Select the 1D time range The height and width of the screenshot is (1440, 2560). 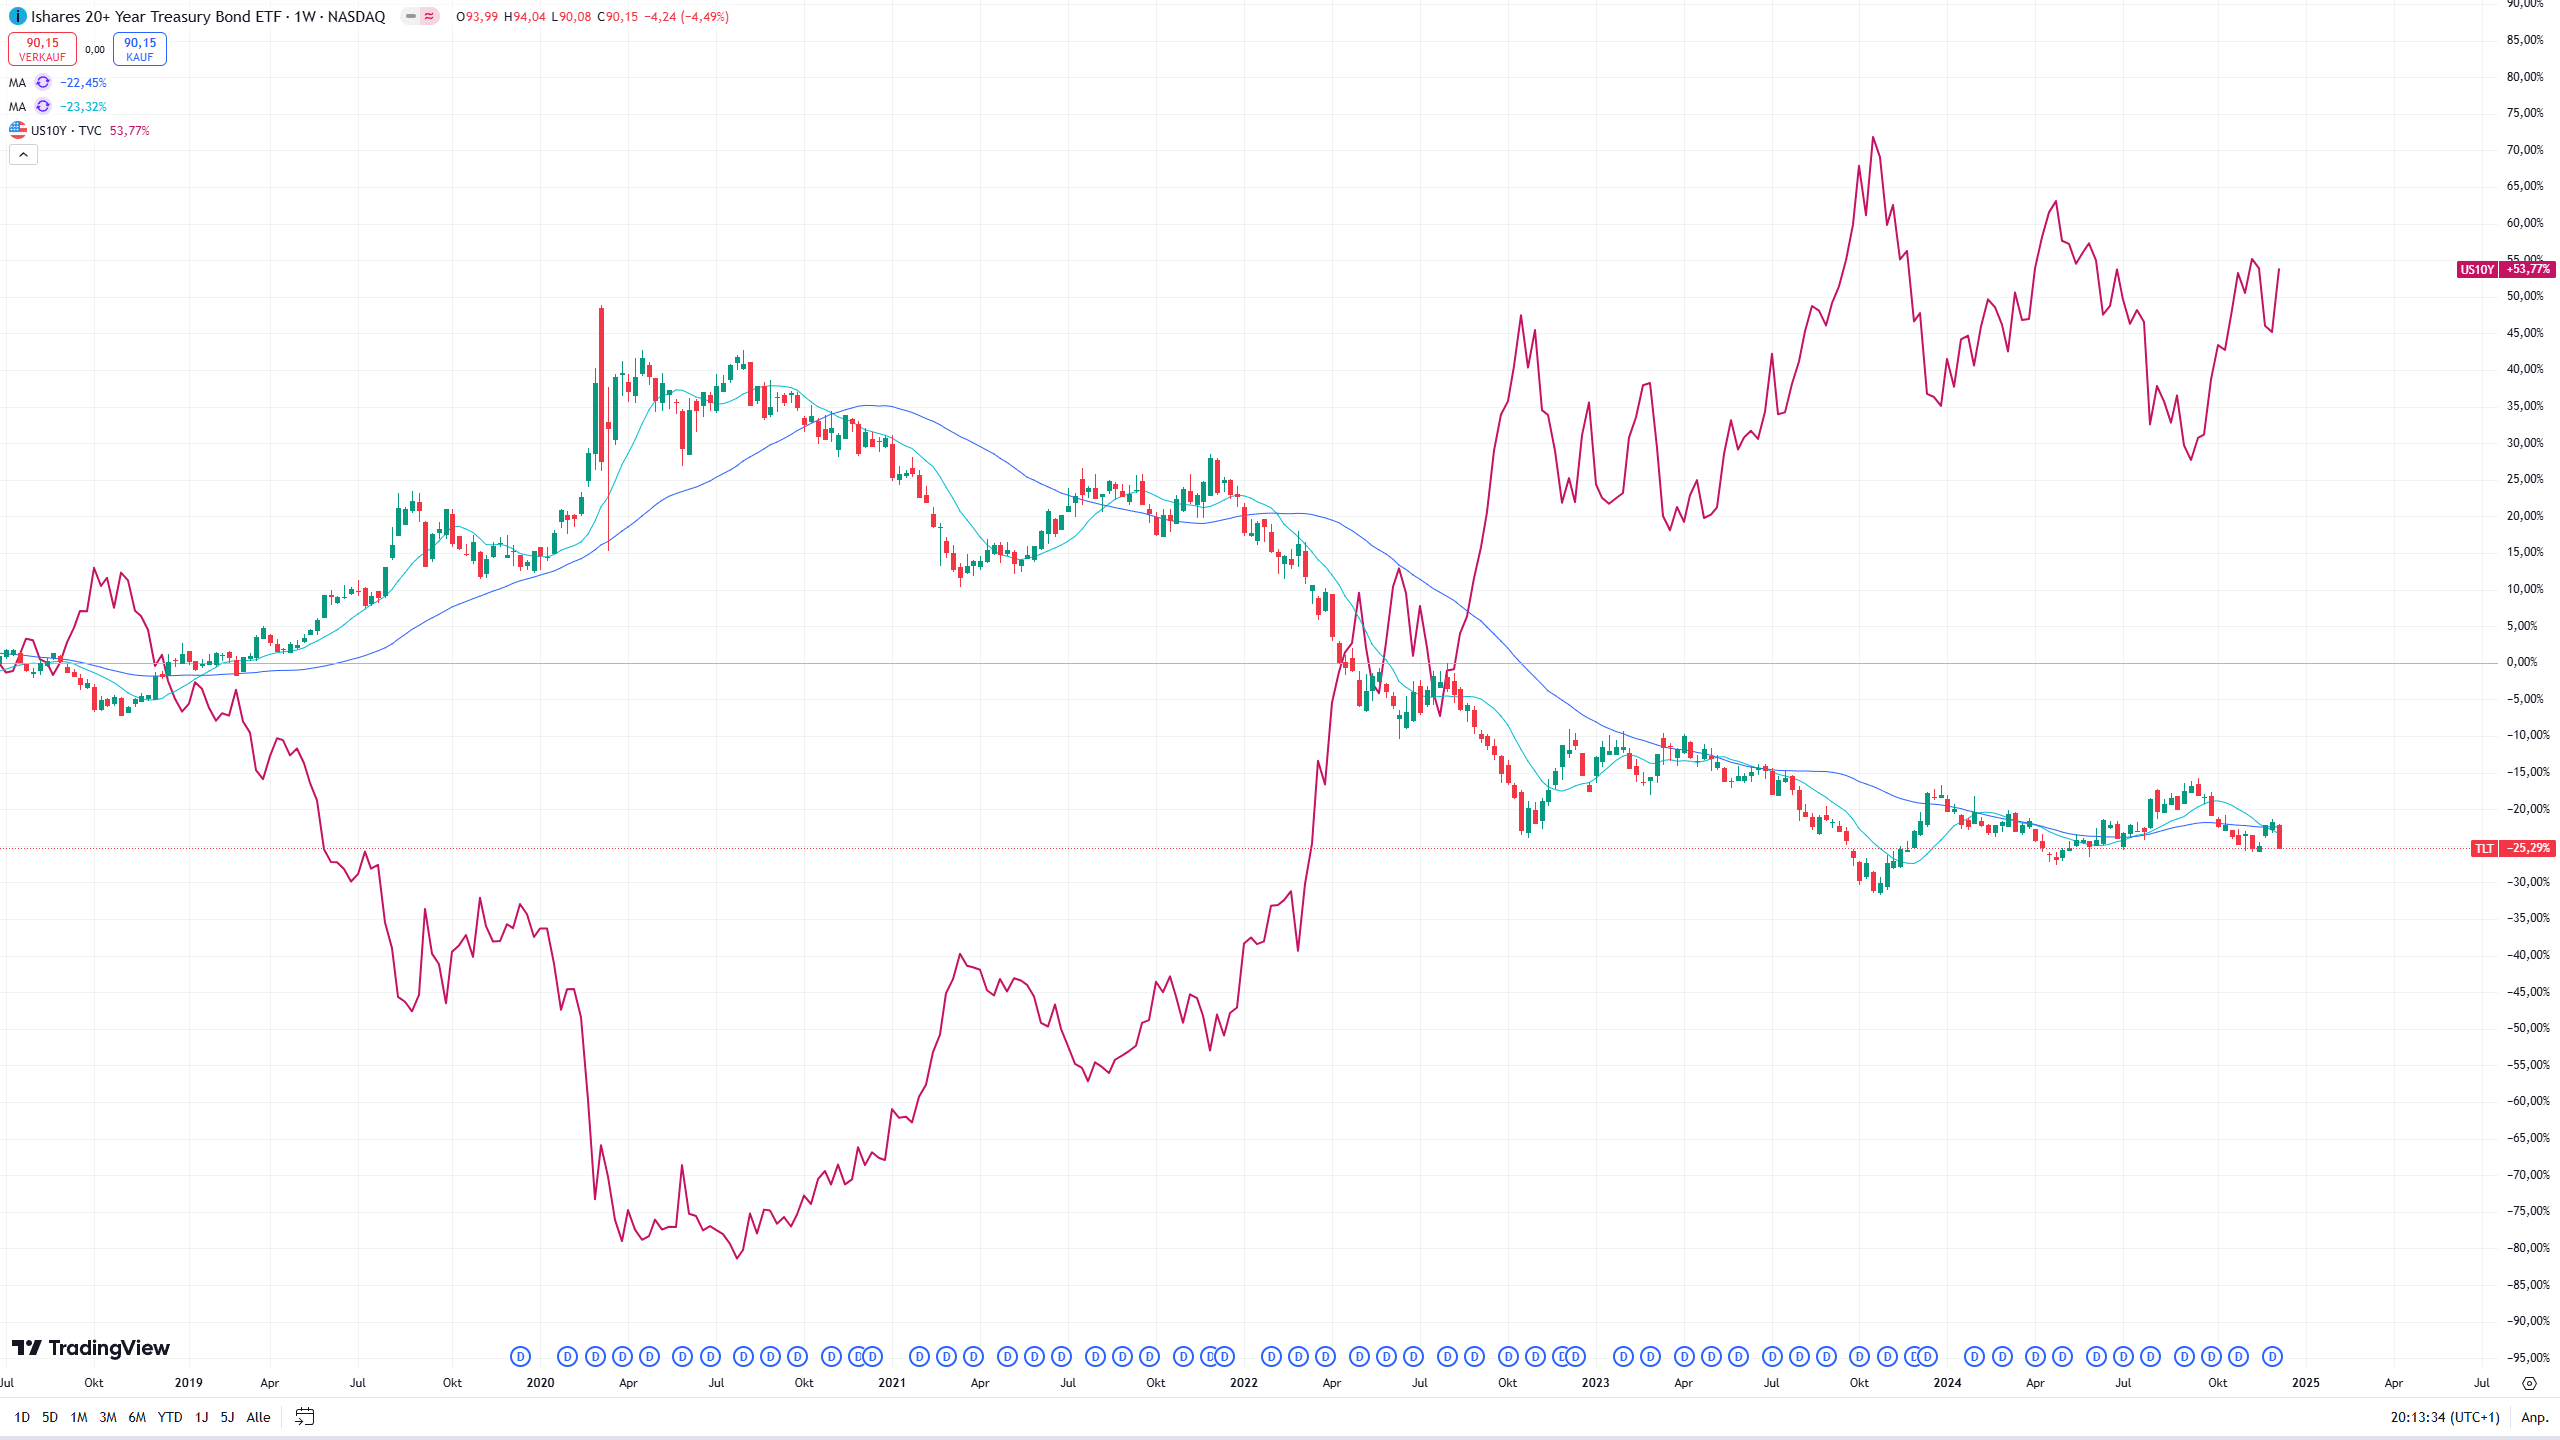point(22,1417)
